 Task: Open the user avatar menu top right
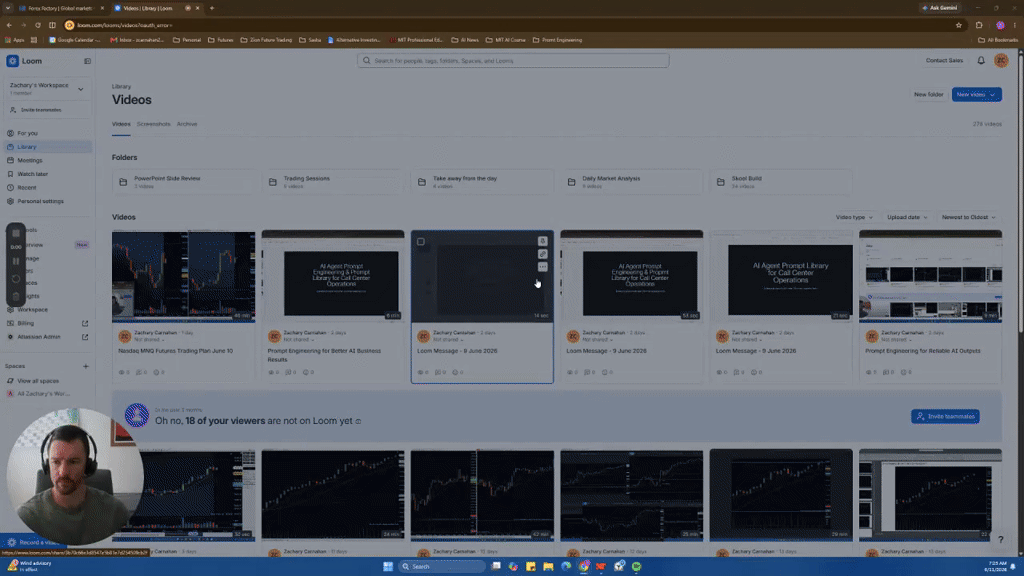(x=1001, y=60)
